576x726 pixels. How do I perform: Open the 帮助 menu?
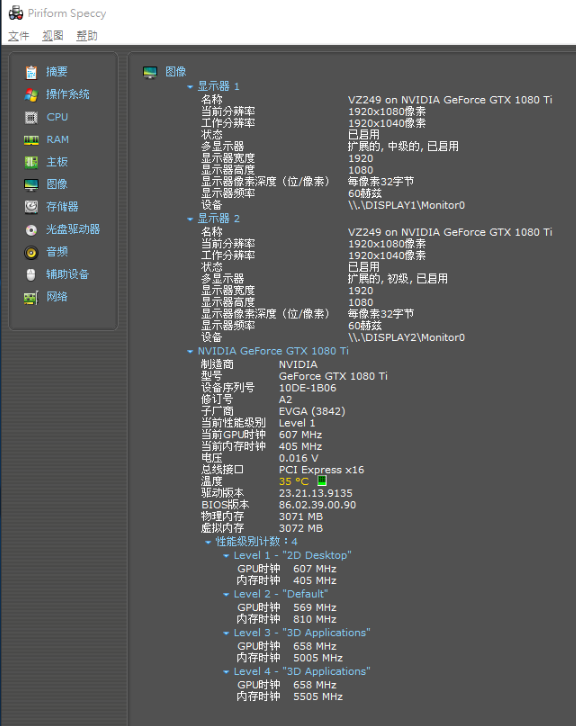[x=87, y=36]
